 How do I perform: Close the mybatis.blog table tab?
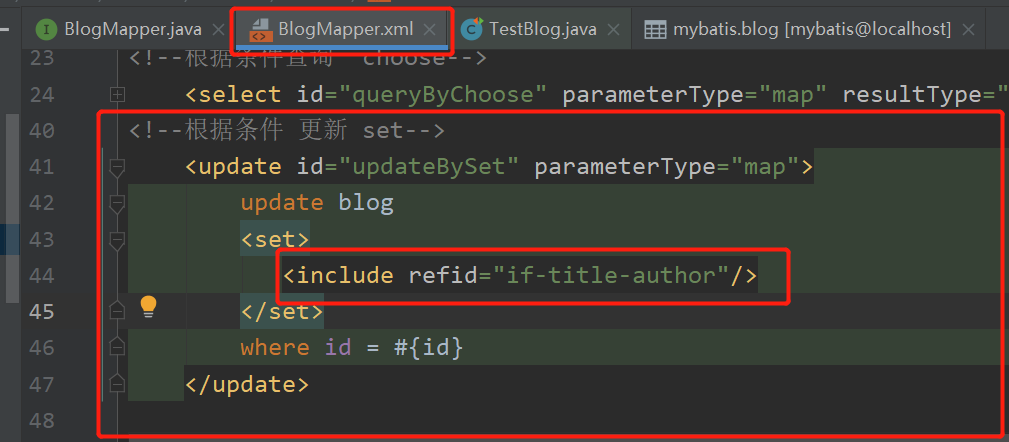click(x=968, y=29)
